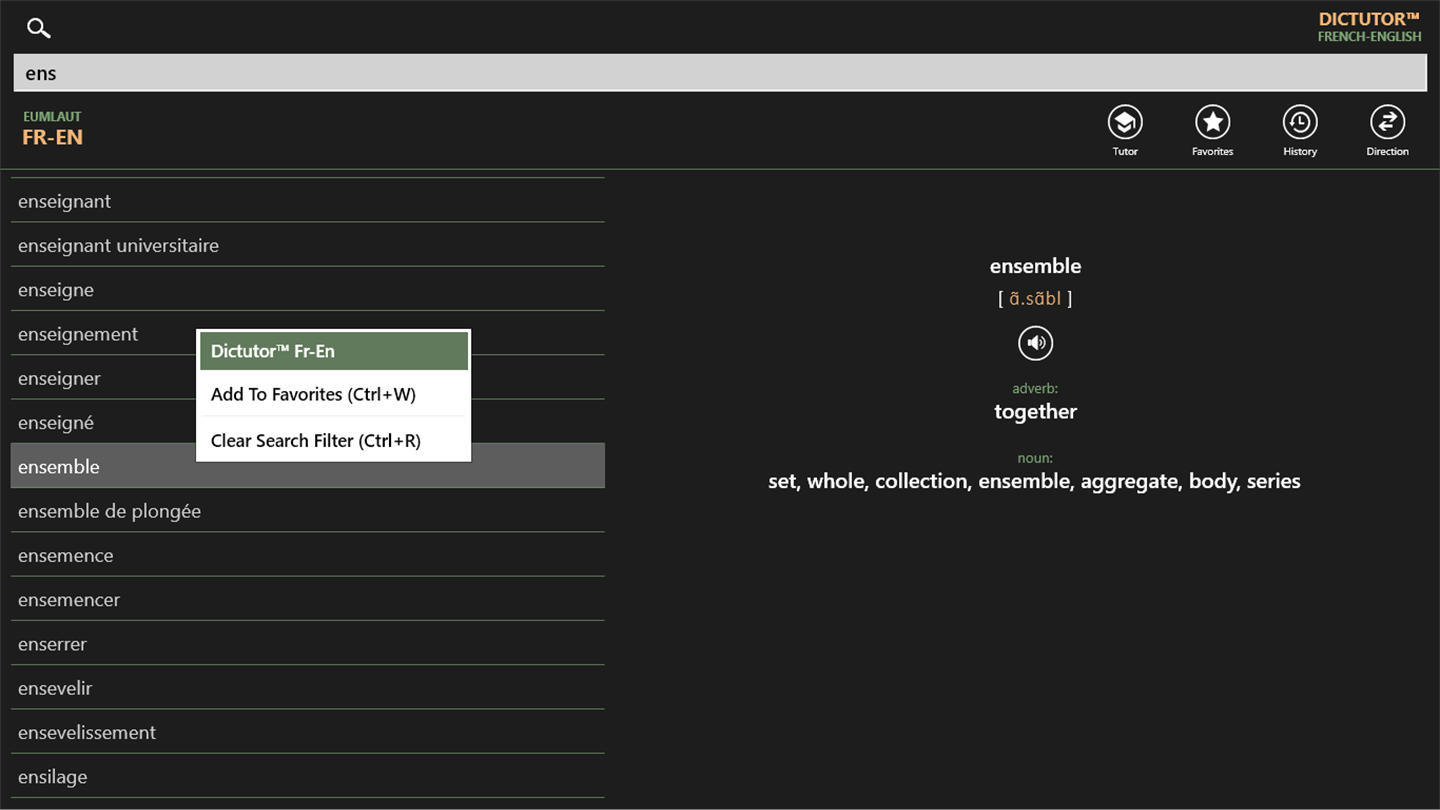Focus the search field containing 'ens'
This screenshot has width=1440, height=810.
pyautogui.click(x=720, y=73)
